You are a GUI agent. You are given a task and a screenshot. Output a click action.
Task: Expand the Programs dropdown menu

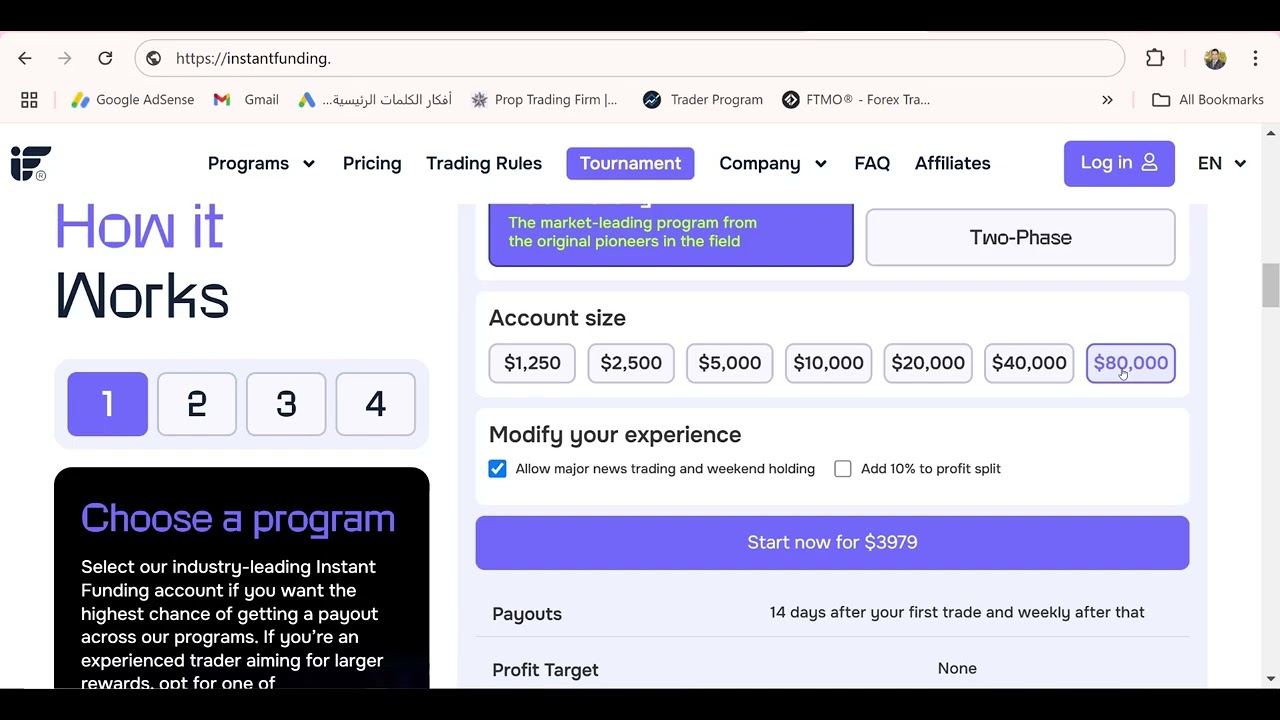tap(261, 163)
